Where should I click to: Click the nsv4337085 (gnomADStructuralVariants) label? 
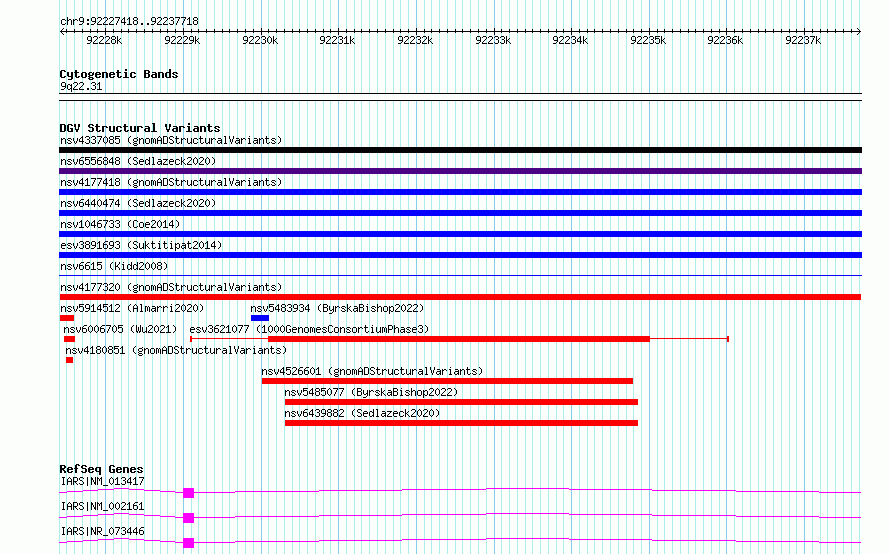tap(171, 140)
